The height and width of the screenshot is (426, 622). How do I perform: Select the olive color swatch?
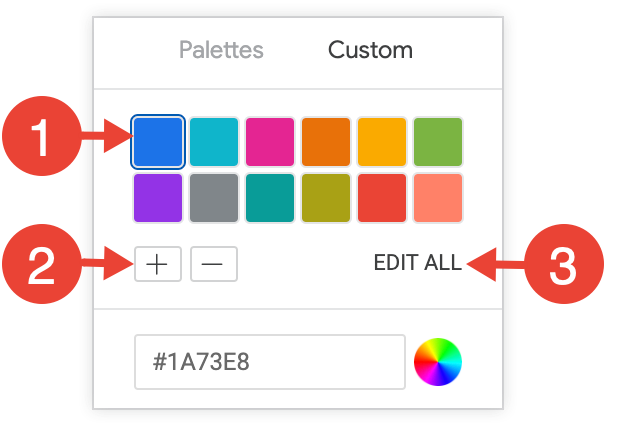326,198
